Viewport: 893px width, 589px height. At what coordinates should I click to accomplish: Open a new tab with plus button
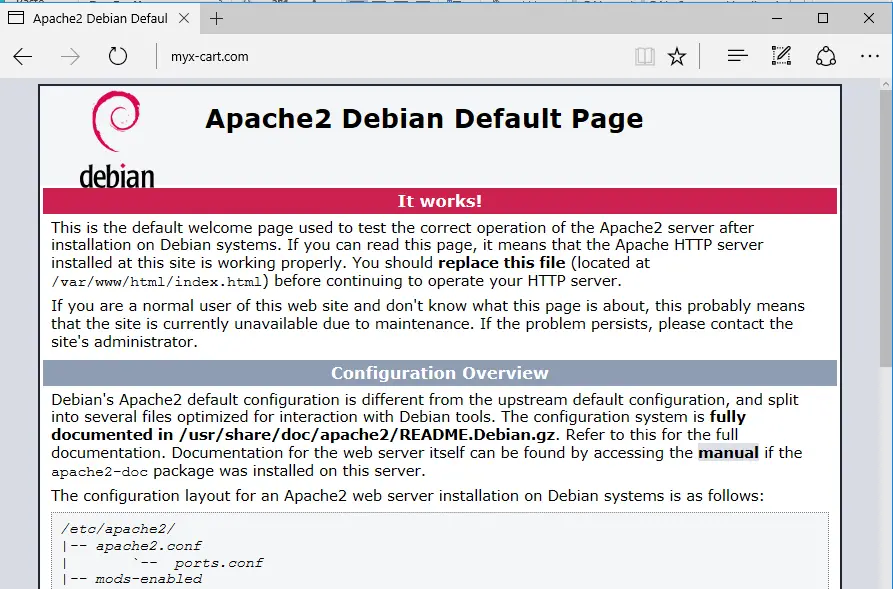pos(216,19)
